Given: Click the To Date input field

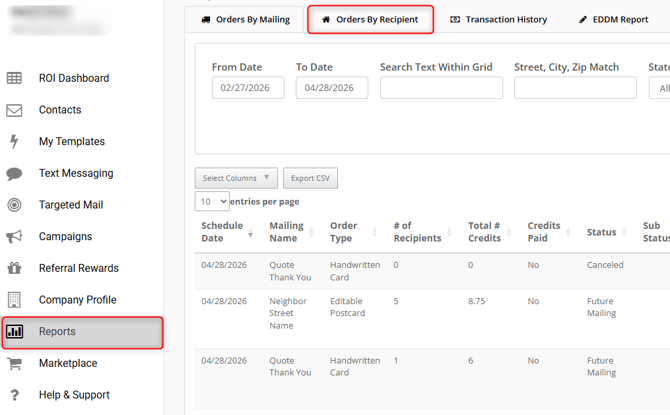Looking at the screenshot, I should (332, 88).
